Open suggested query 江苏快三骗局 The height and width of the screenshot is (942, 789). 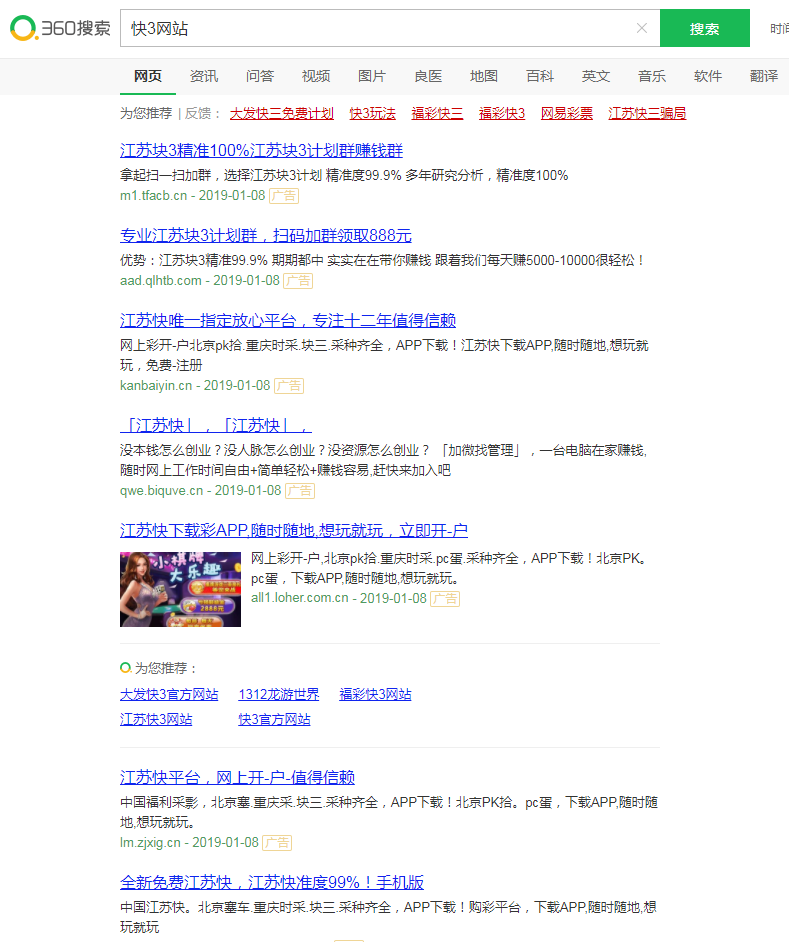coord(647,114)
